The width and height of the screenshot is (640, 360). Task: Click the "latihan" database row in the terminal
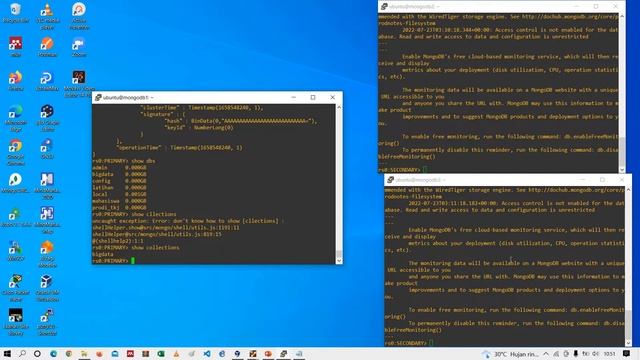(119, 188)
